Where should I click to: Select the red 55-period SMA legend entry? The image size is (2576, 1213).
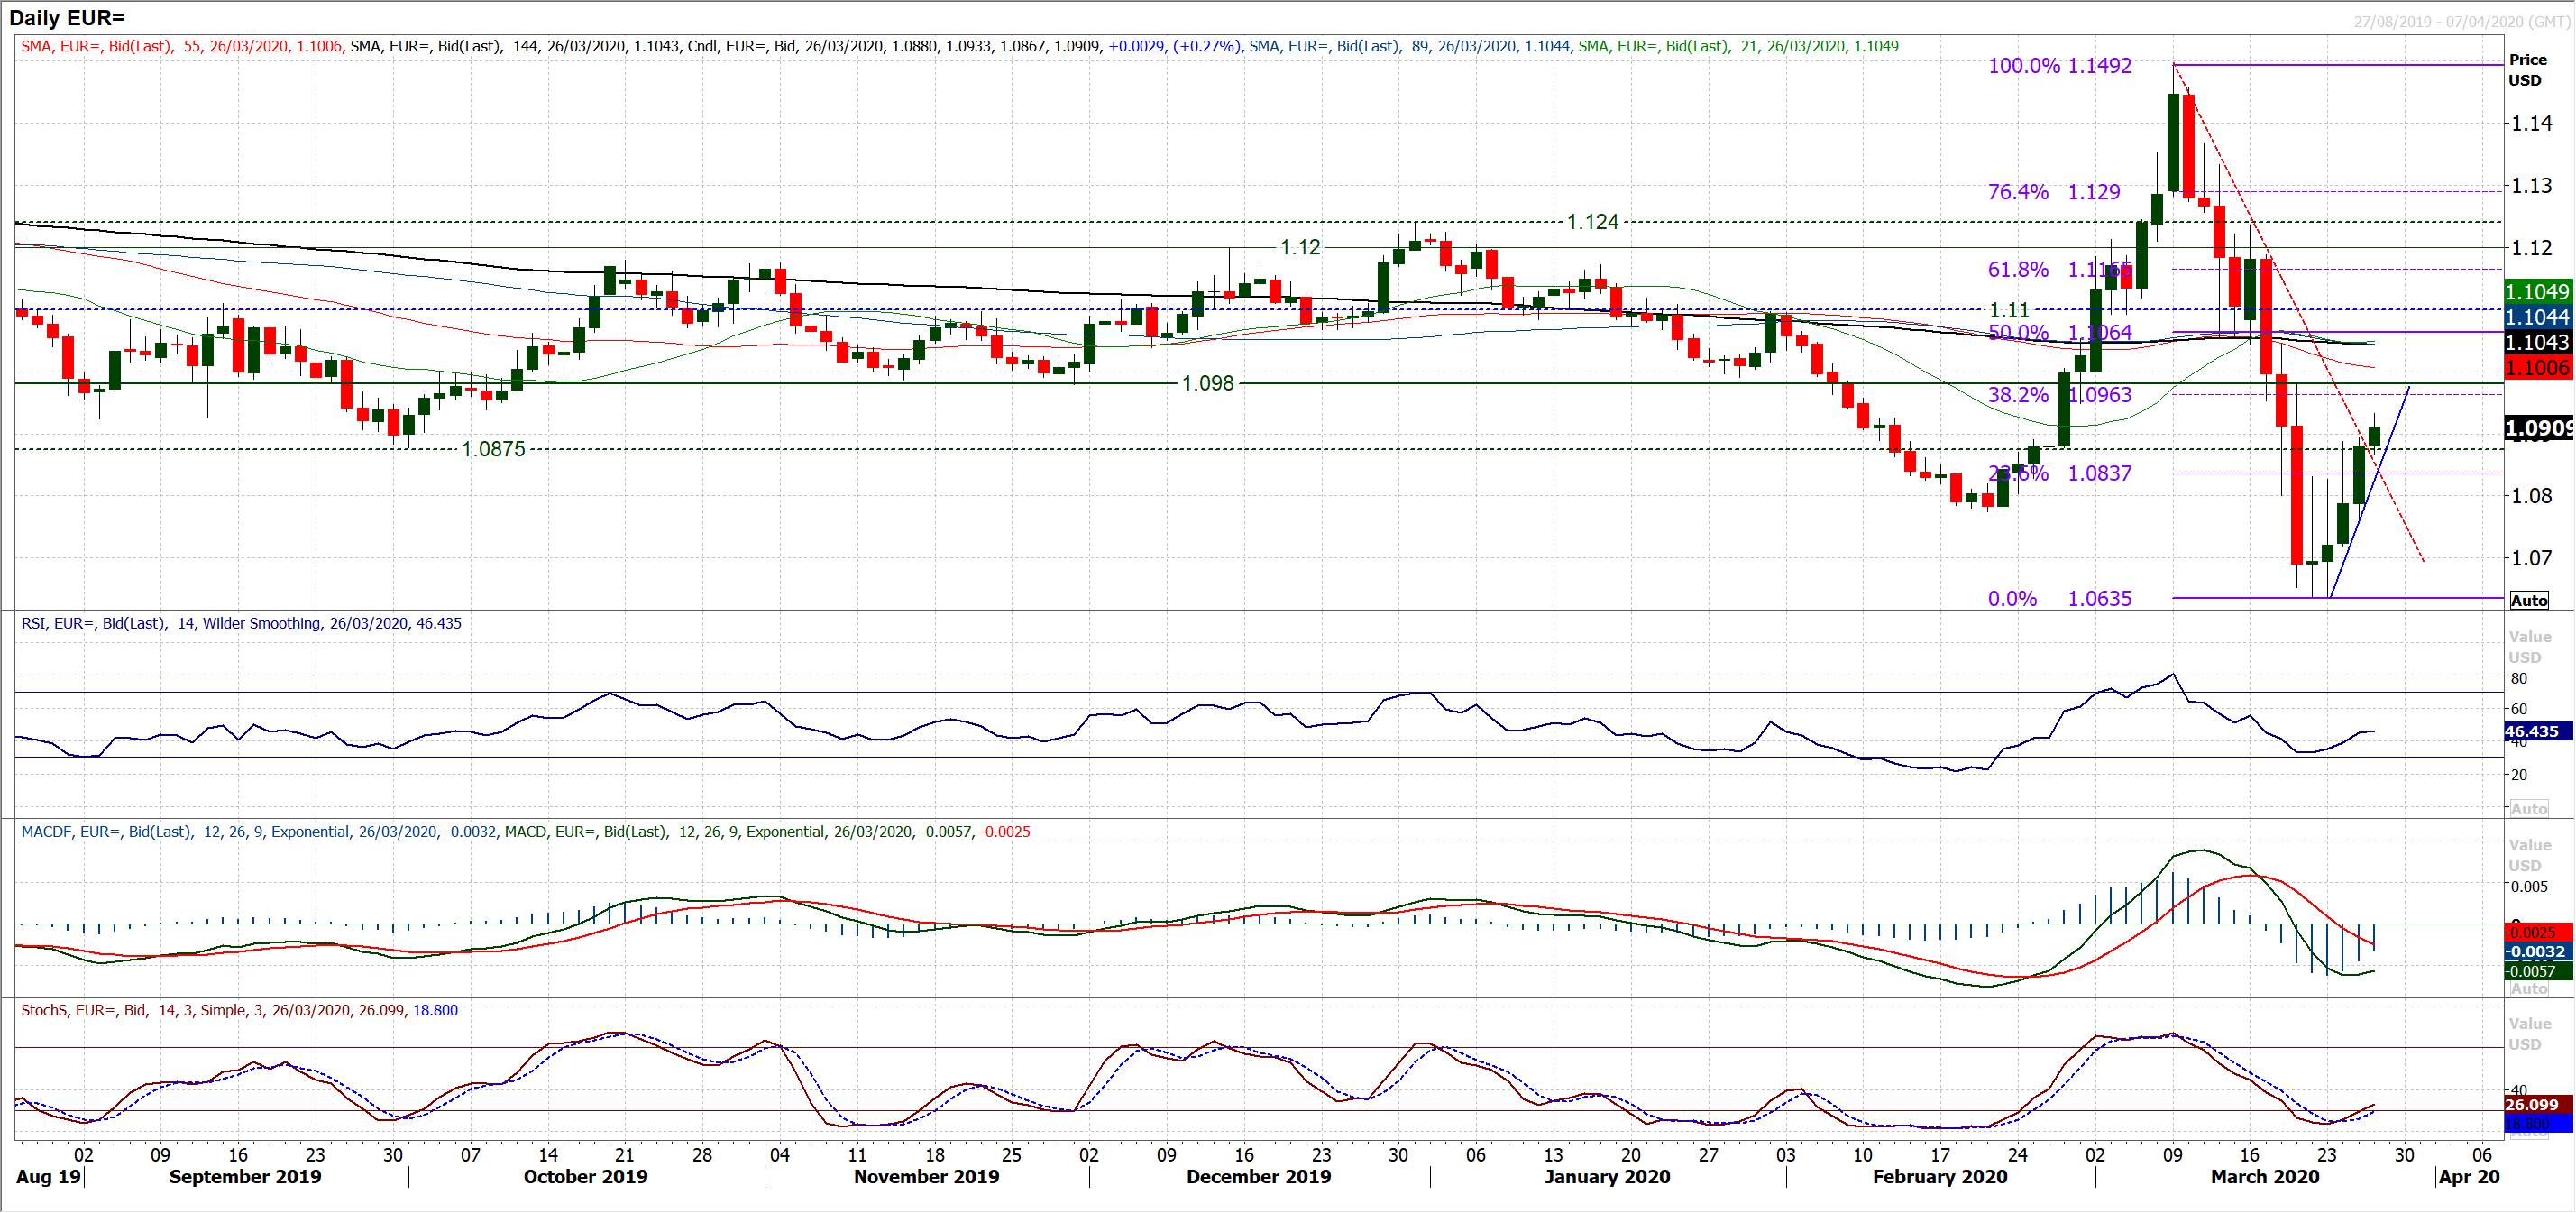pos(183,46)
